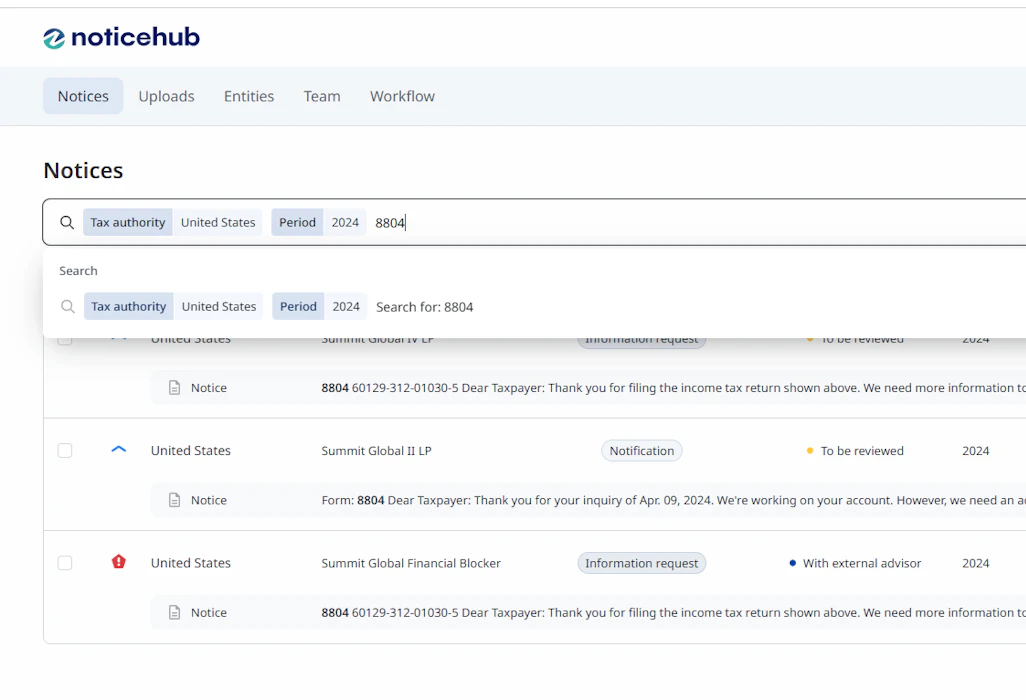Click the Tax authority filter chip in search box
Image resolution: width=1026 pixels, height=700 pixels.
click(128, 222)
